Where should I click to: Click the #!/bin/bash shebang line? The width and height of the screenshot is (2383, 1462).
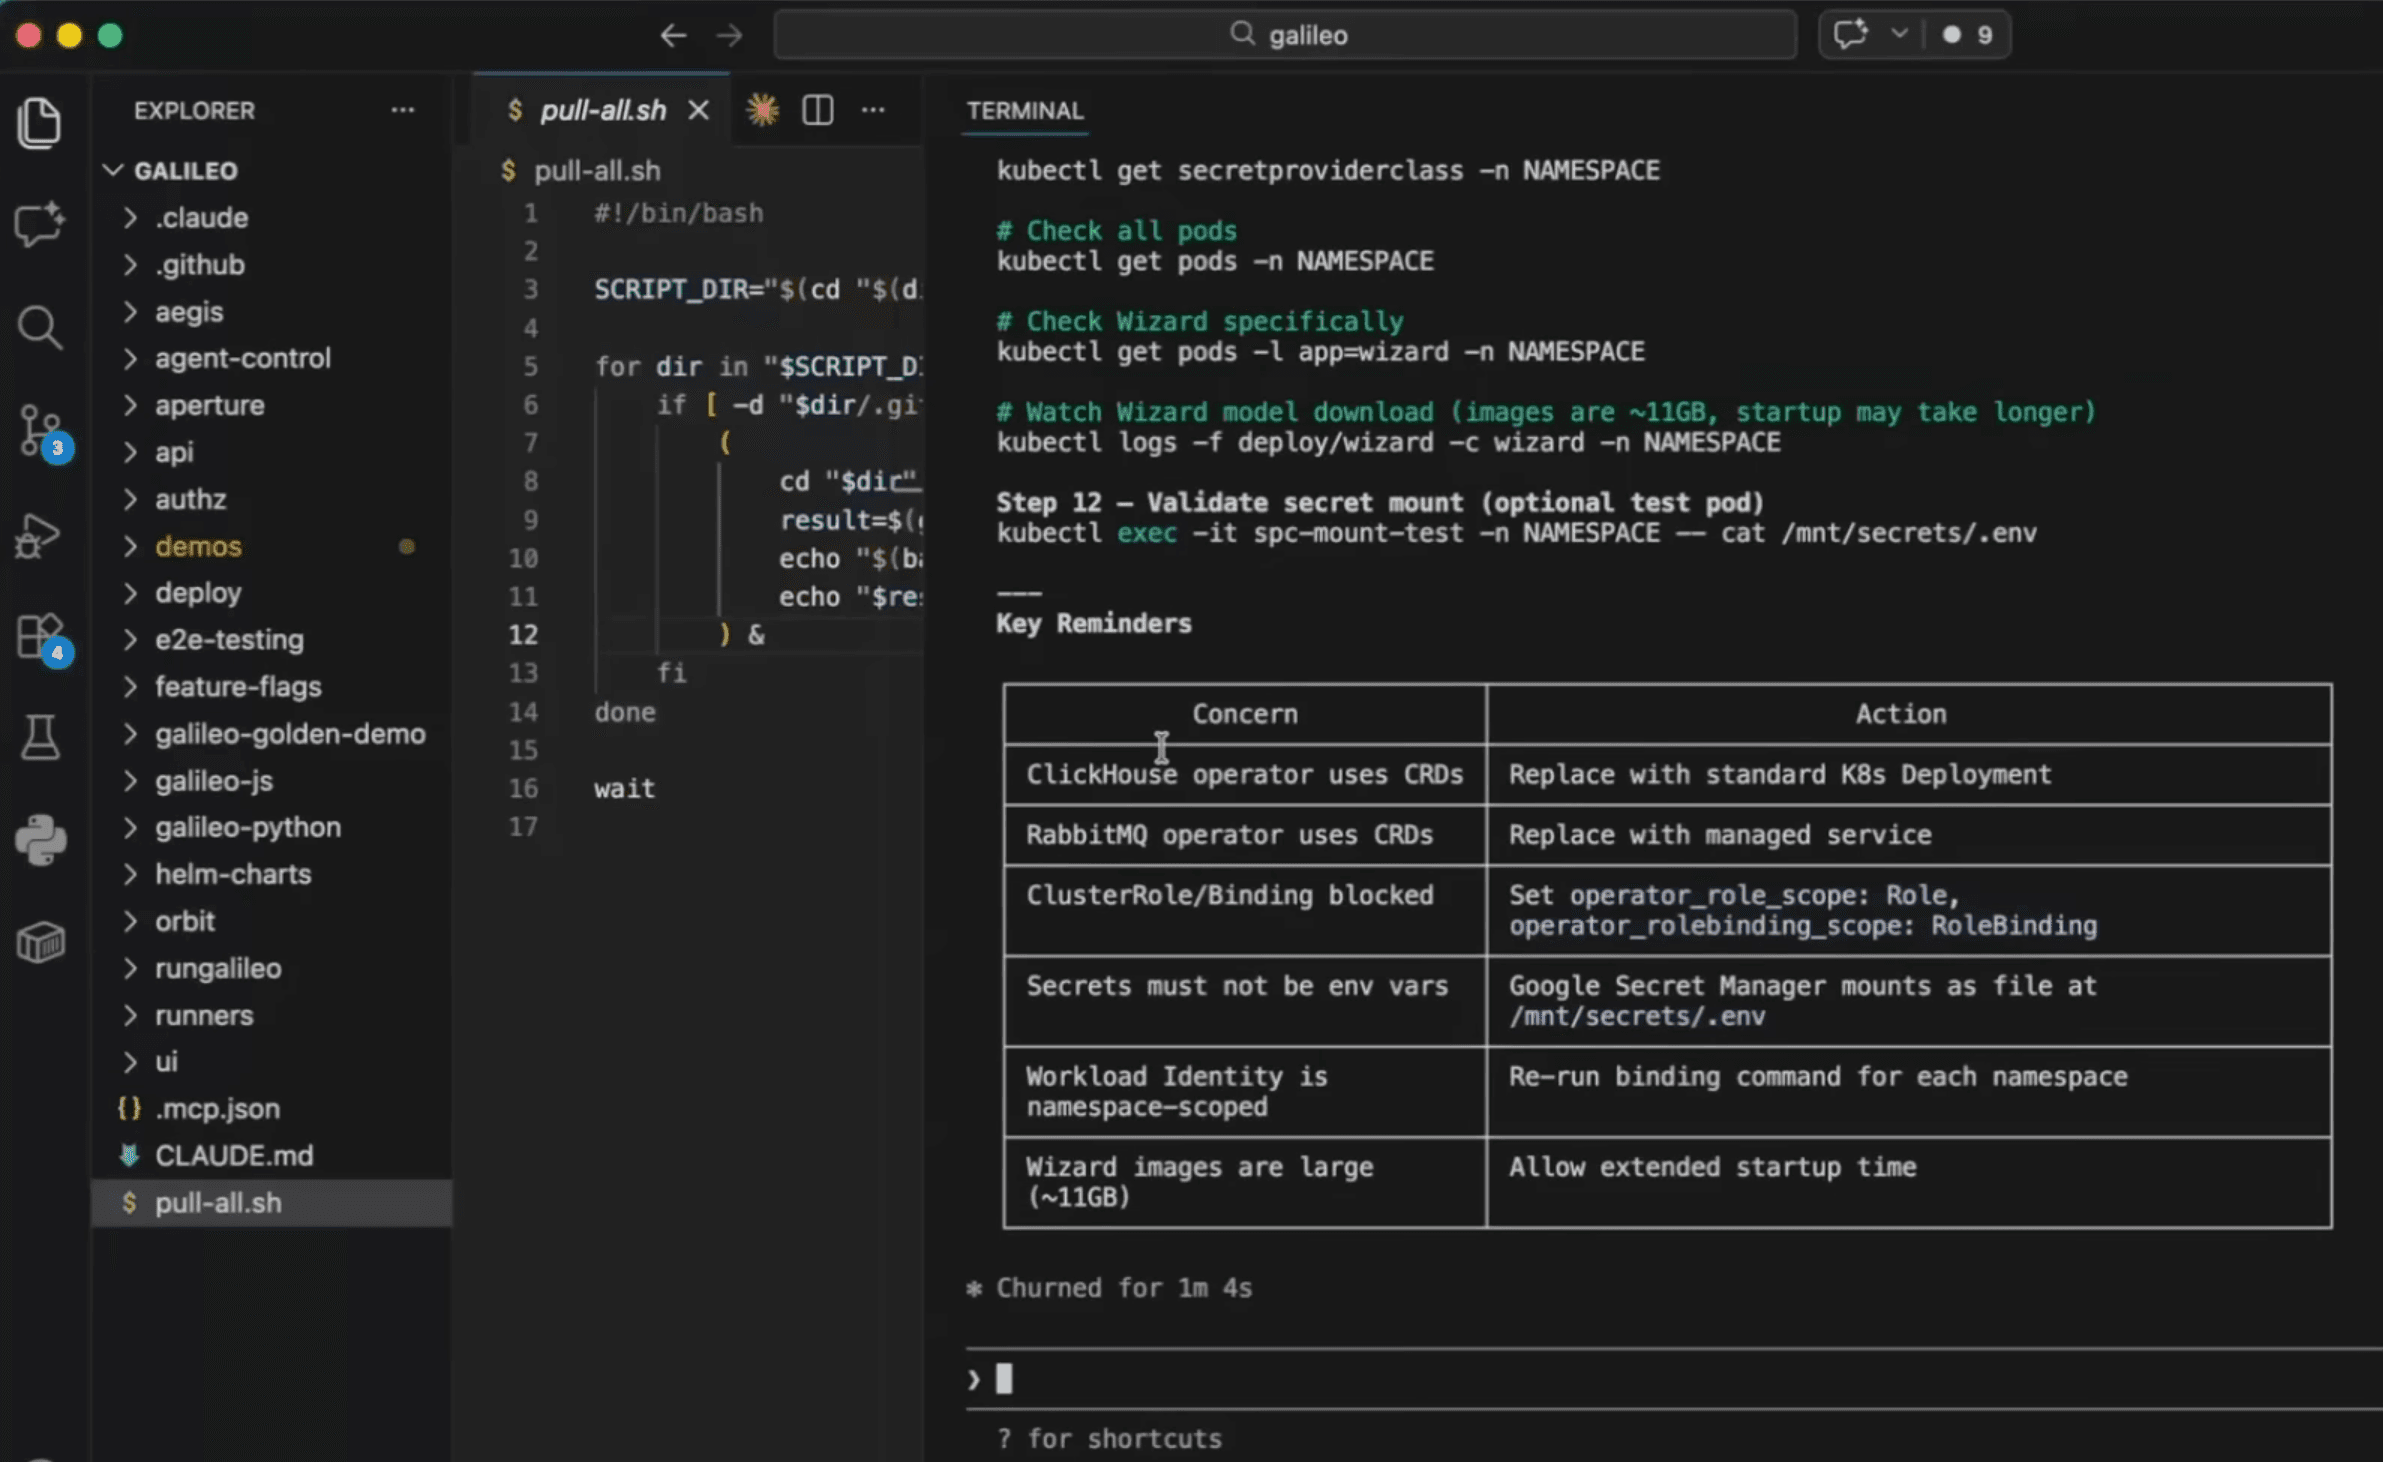(x=678, y=213)
